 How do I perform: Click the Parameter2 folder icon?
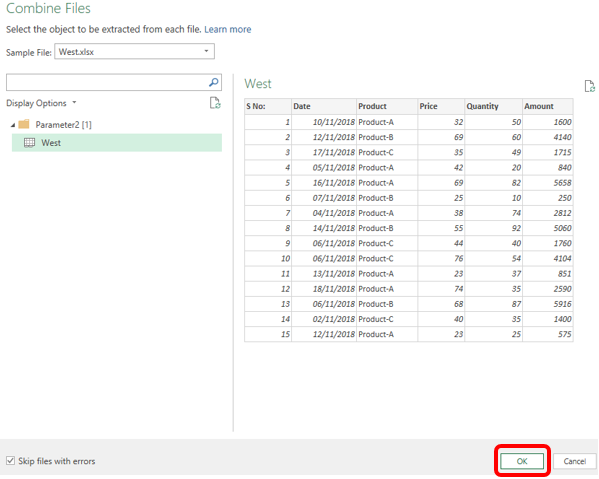(24, 124)
